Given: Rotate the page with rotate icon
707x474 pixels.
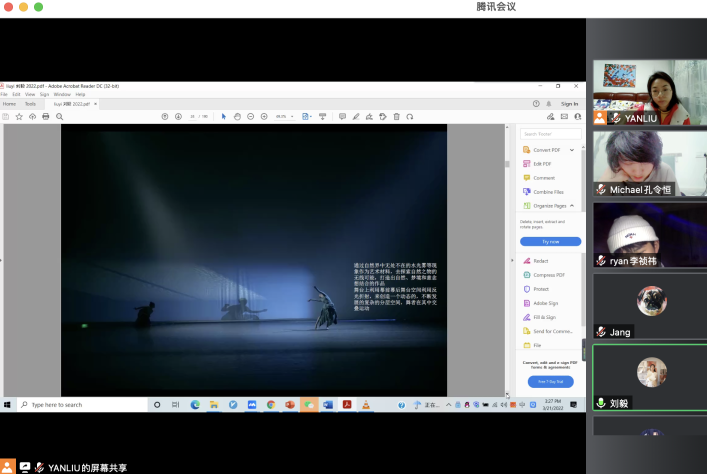Looking at the screenshot, I should (x=410, y=116).
